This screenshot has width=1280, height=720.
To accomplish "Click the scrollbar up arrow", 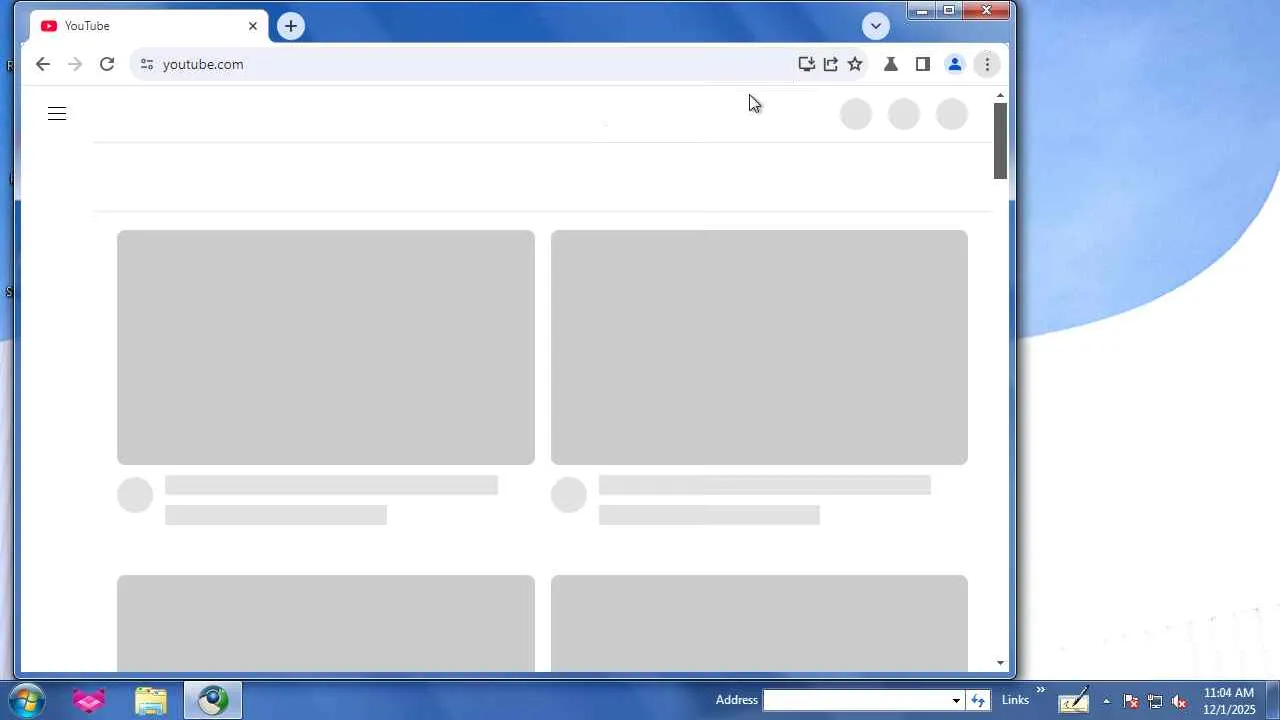I will coord(1000,95).
